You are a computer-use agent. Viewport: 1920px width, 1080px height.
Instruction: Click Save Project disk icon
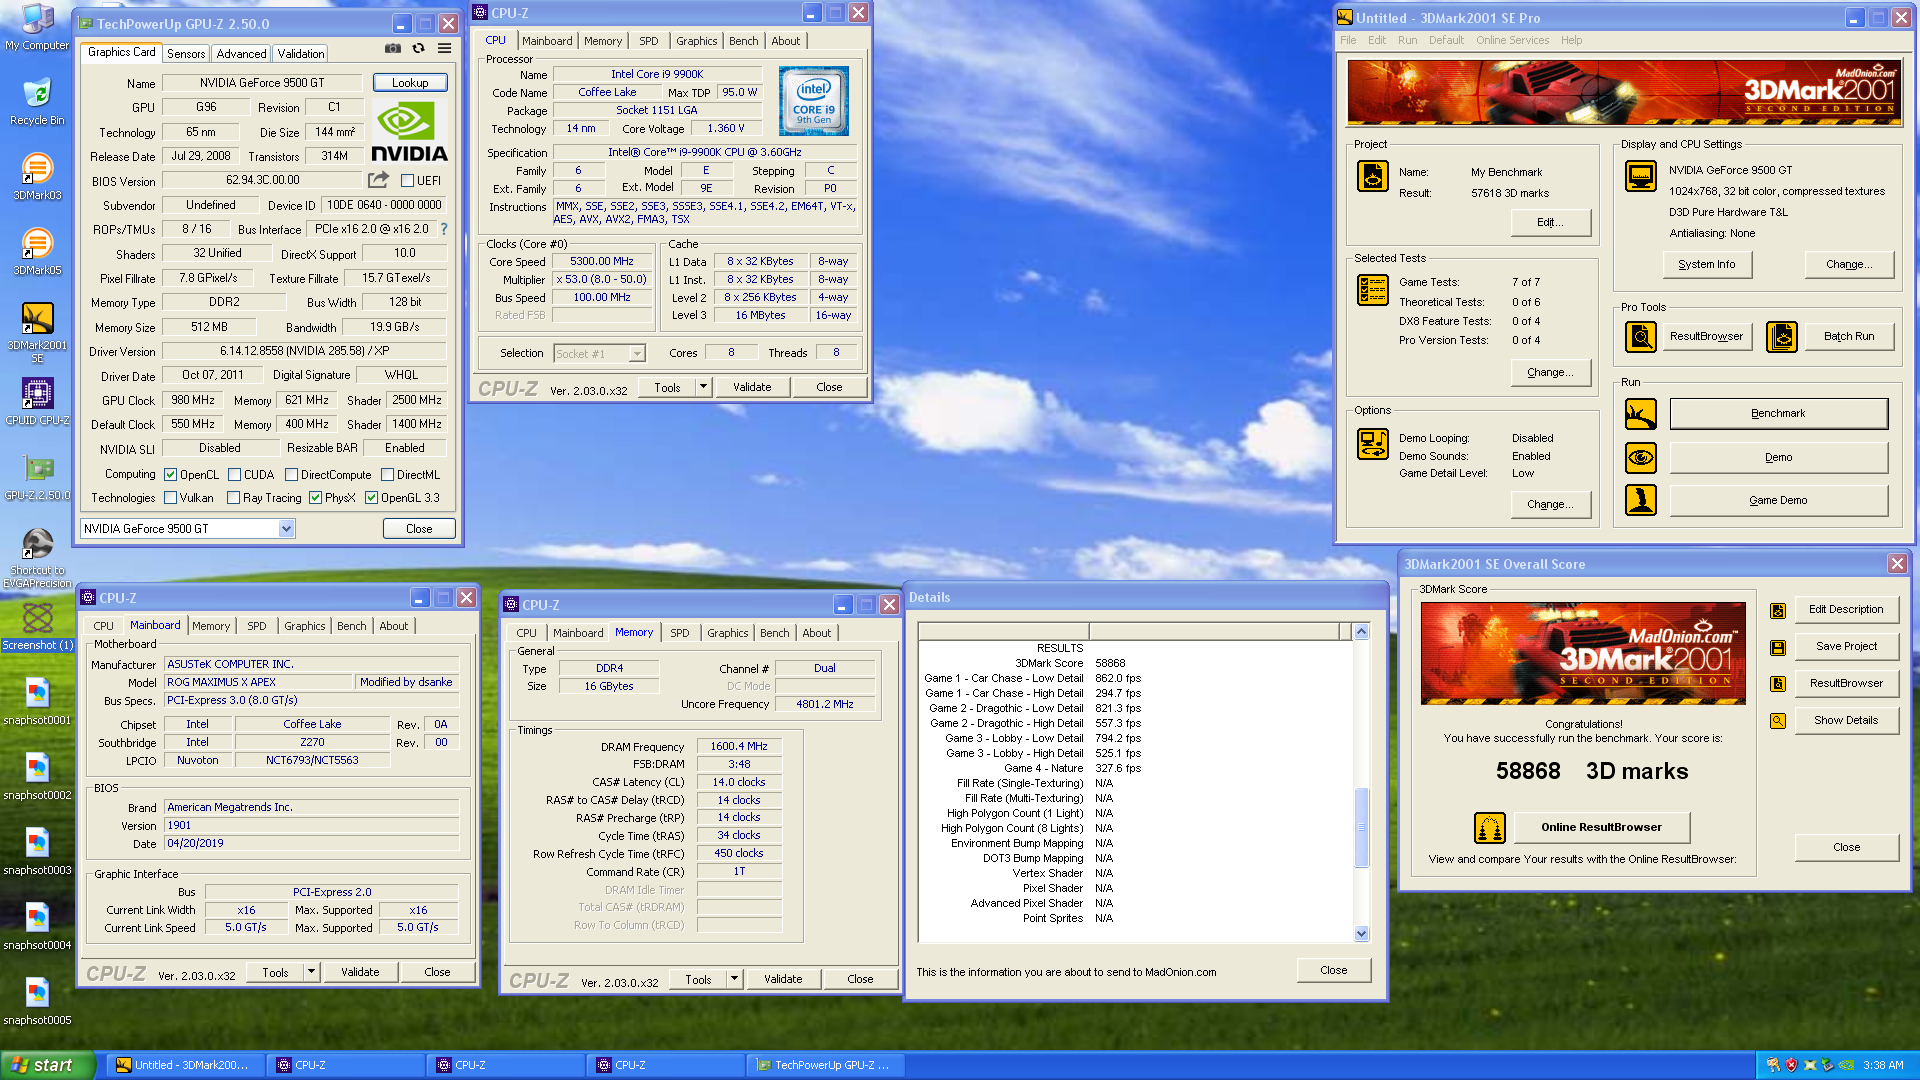1778,647
